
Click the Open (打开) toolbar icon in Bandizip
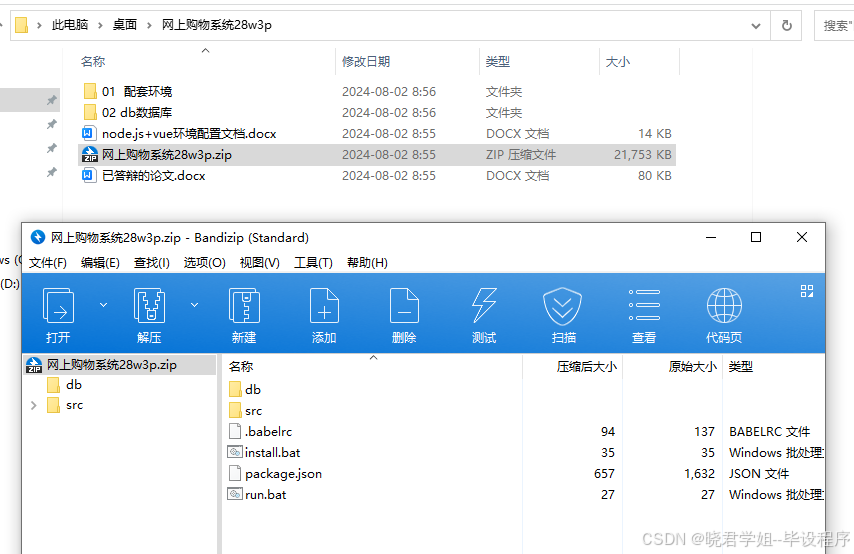[58, 306]
